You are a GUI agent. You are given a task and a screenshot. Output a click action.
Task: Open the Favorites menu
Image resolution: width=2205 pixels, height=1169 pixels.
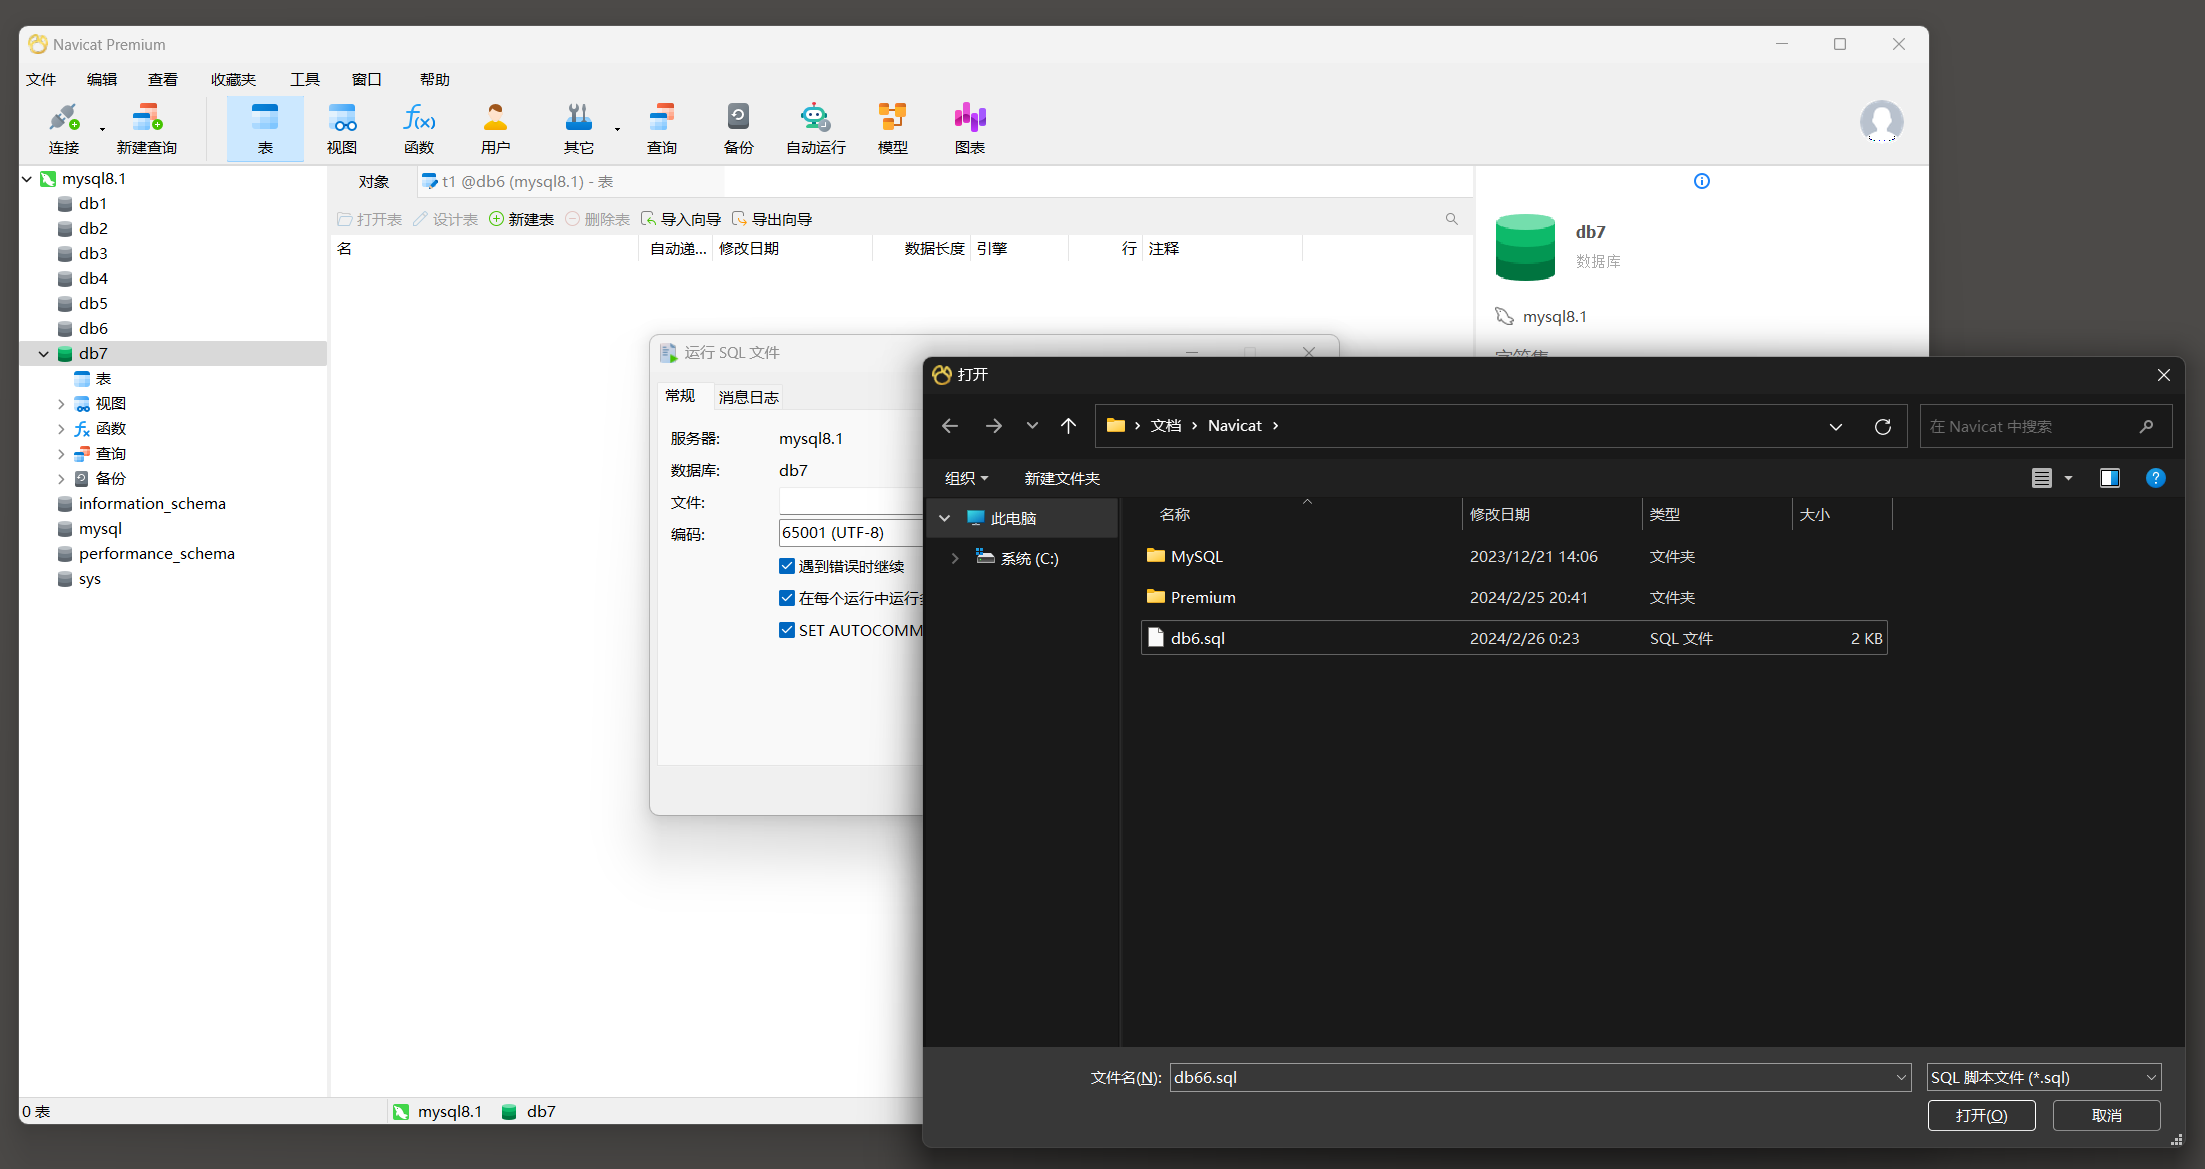pos(233,79)
